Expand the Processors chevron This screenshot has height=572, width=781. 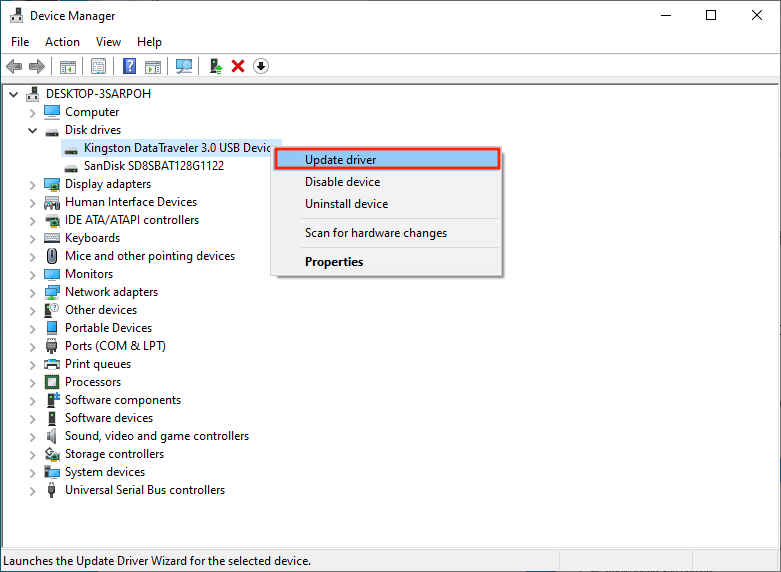pyautogui.click(x=33, y=383)
